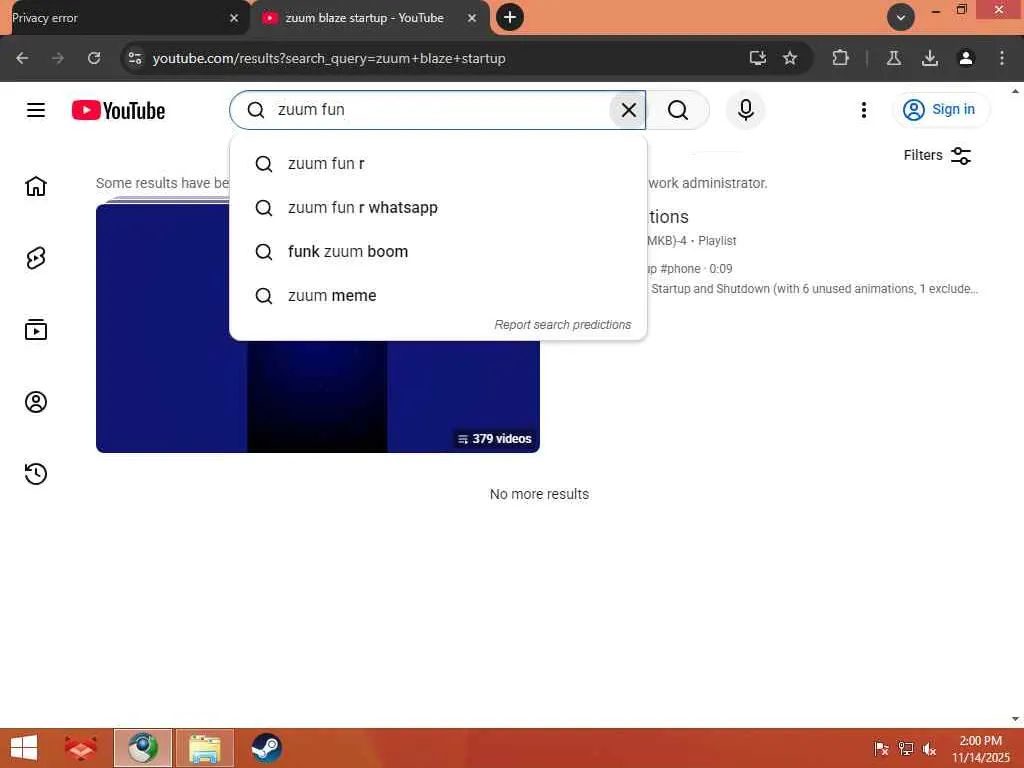The width and height of the screenshot is (1024, 768).
Task: Choose the suggestion 'funk zuum boom'
Action: [x=438, y=251]
